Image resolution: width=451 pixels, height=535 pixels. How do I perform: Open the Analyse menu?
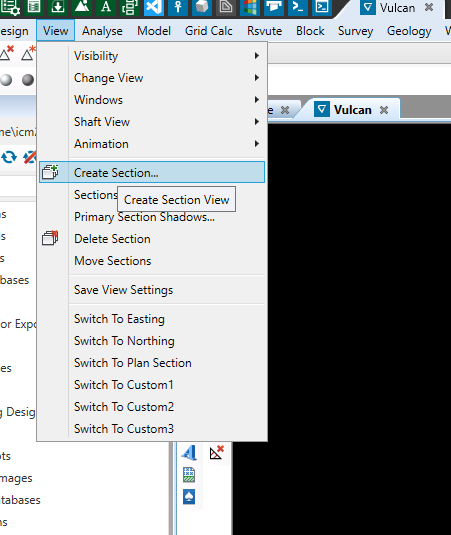102,31
